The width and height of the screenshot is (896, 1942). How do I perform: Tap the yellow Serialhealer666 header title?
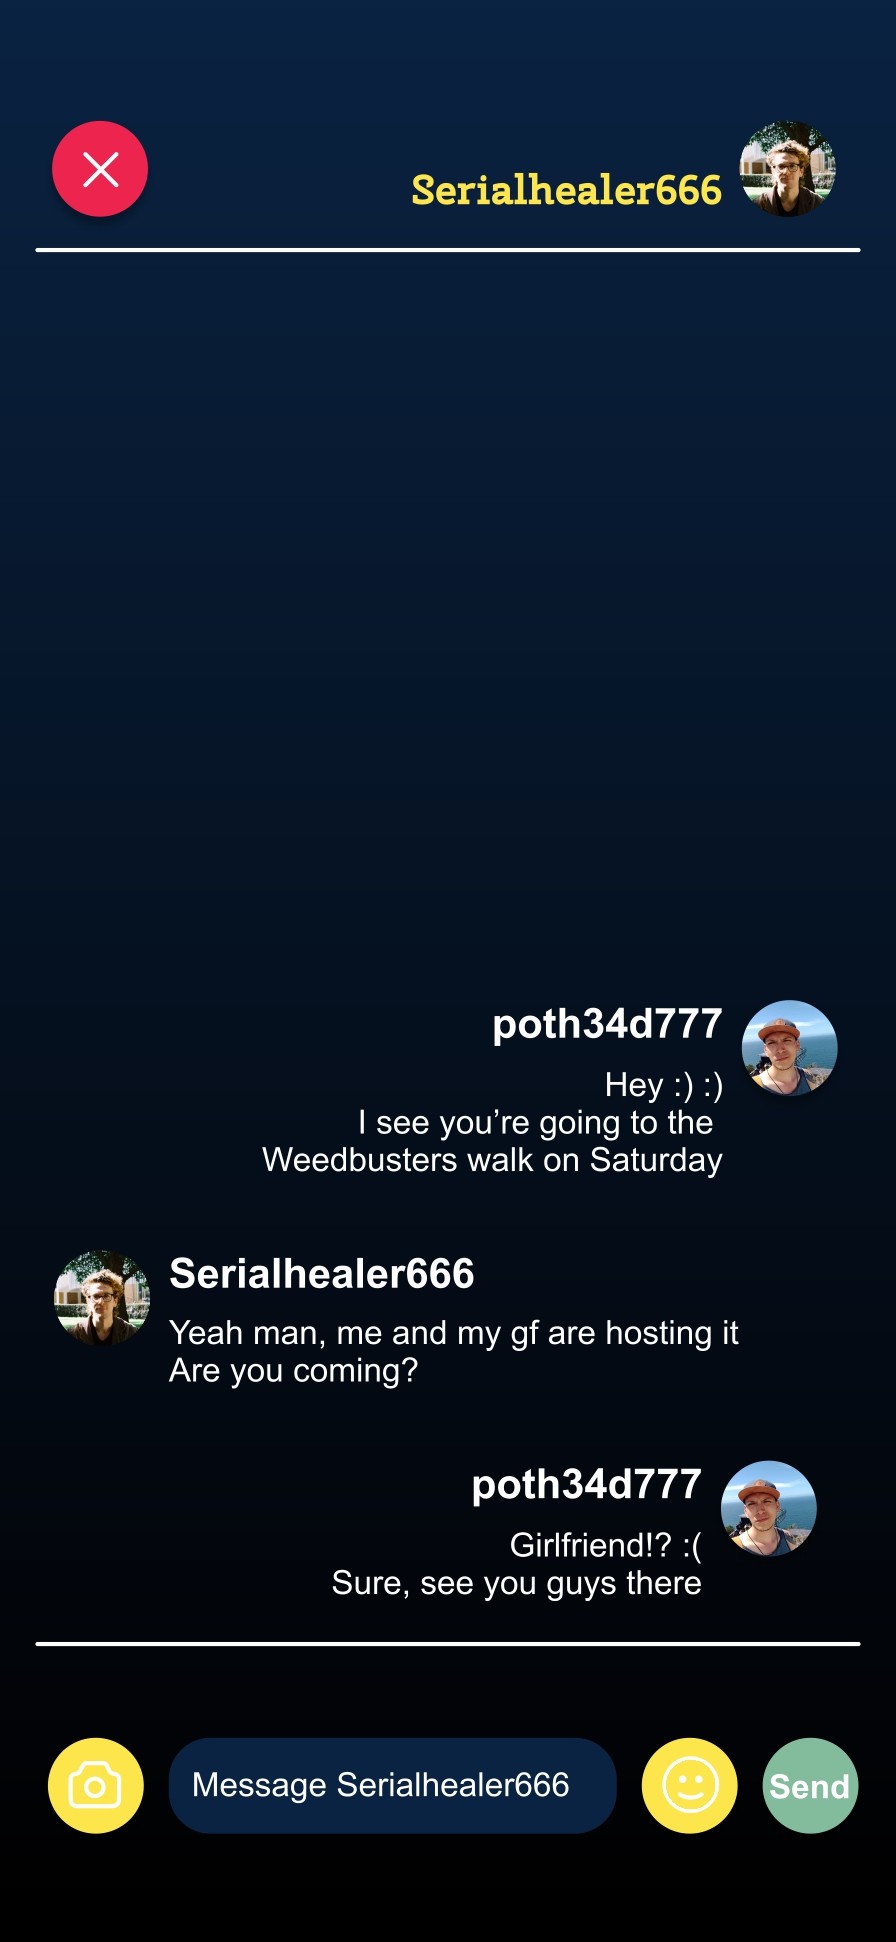[x=567, y=190]
